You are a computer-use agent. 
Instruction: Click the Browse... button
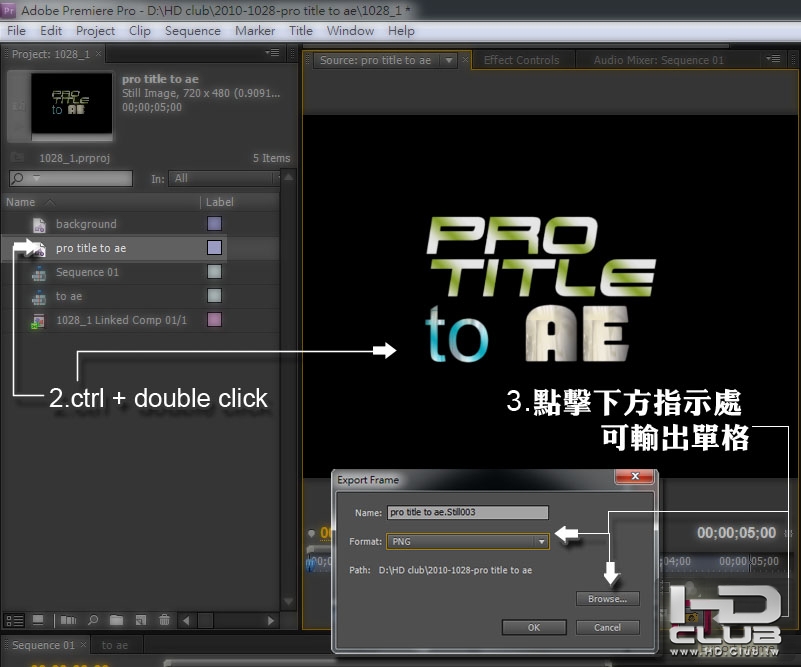coord(607,599)
